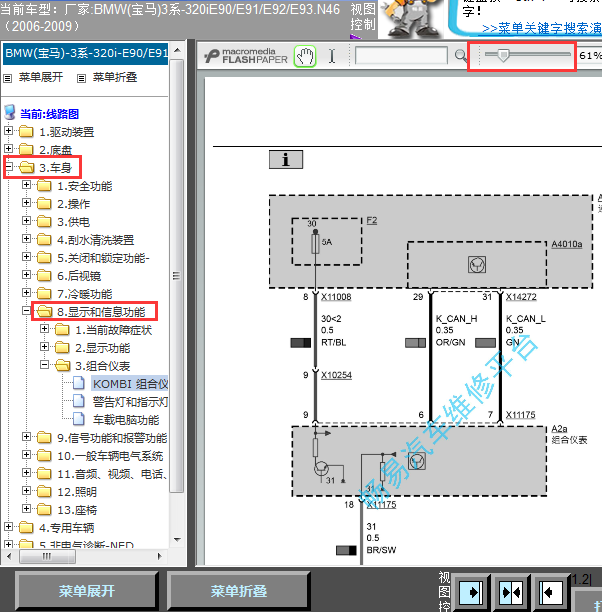Click the bottom 菜单折叠 button

(x=239, y=591)
